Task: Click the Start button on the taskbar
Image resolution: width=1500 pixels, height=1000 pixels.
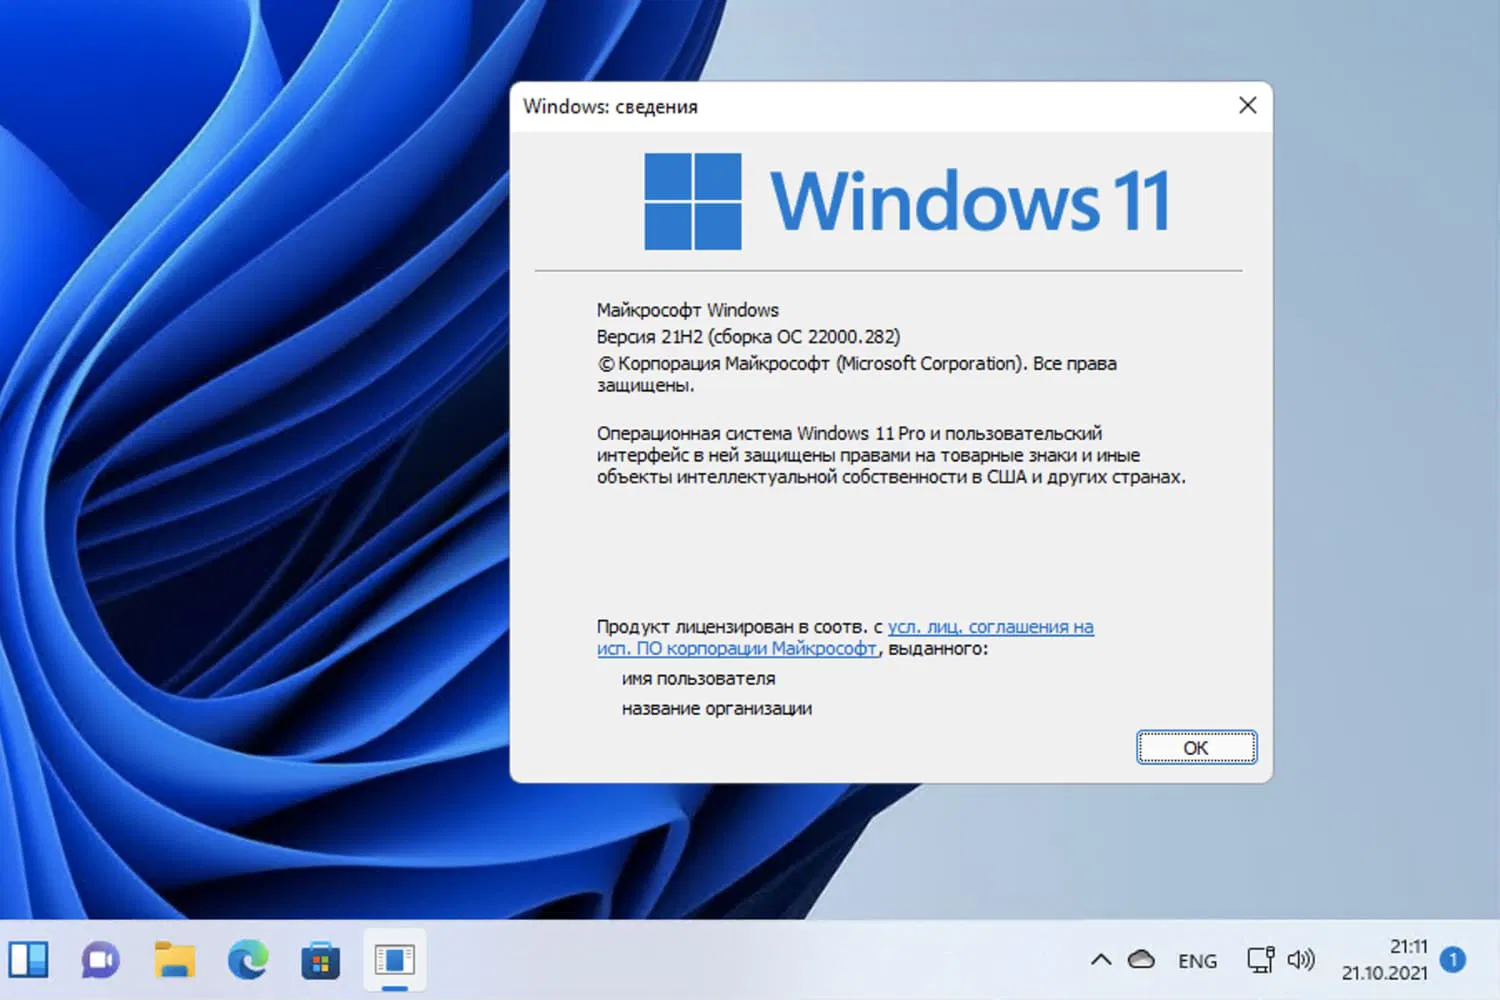Action: [x=30, y=960]
